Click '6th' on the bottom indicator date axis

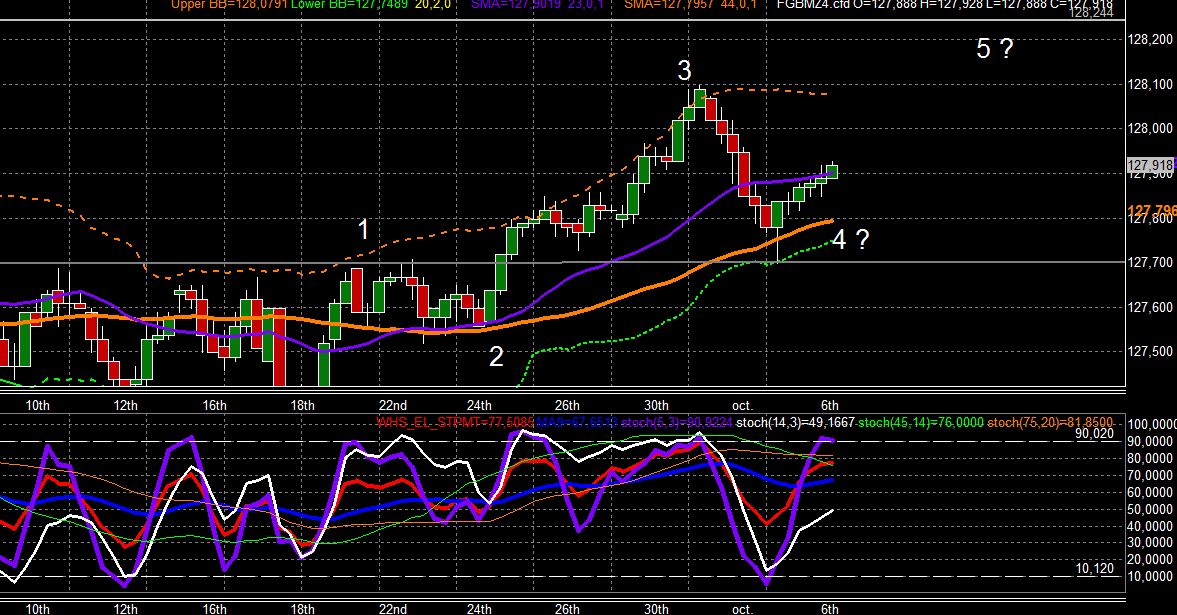coord(829,608)
